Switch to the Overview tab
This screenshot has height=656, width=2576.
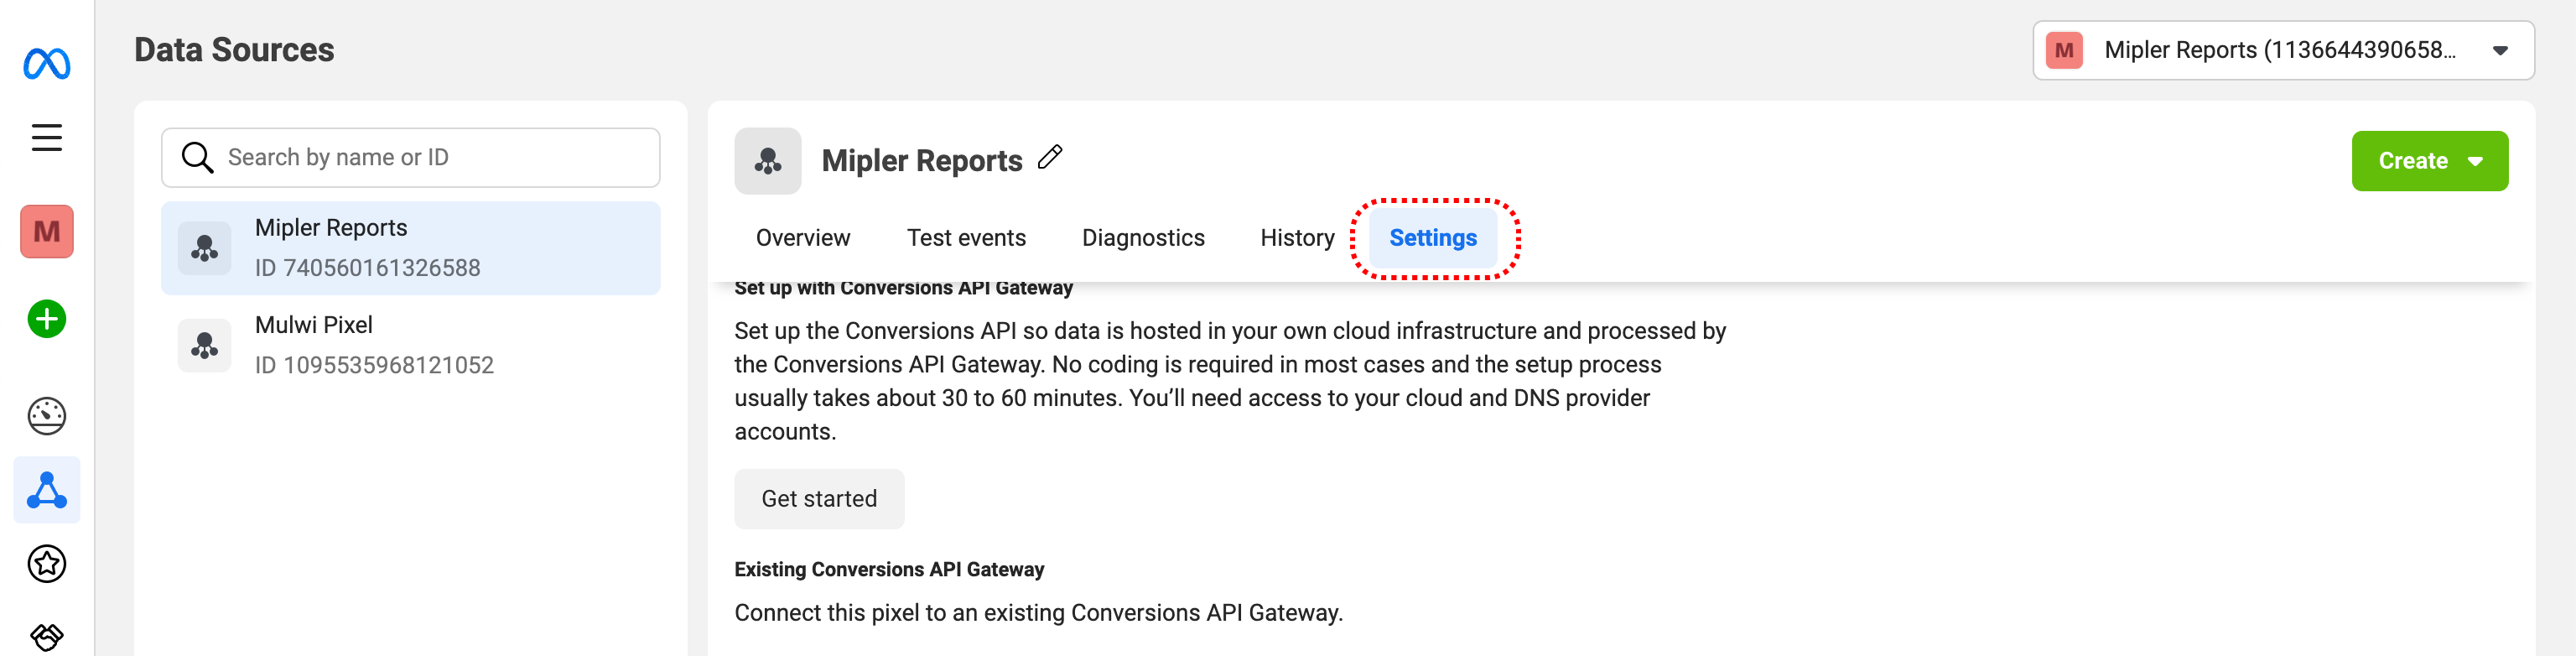coord(803,238)
